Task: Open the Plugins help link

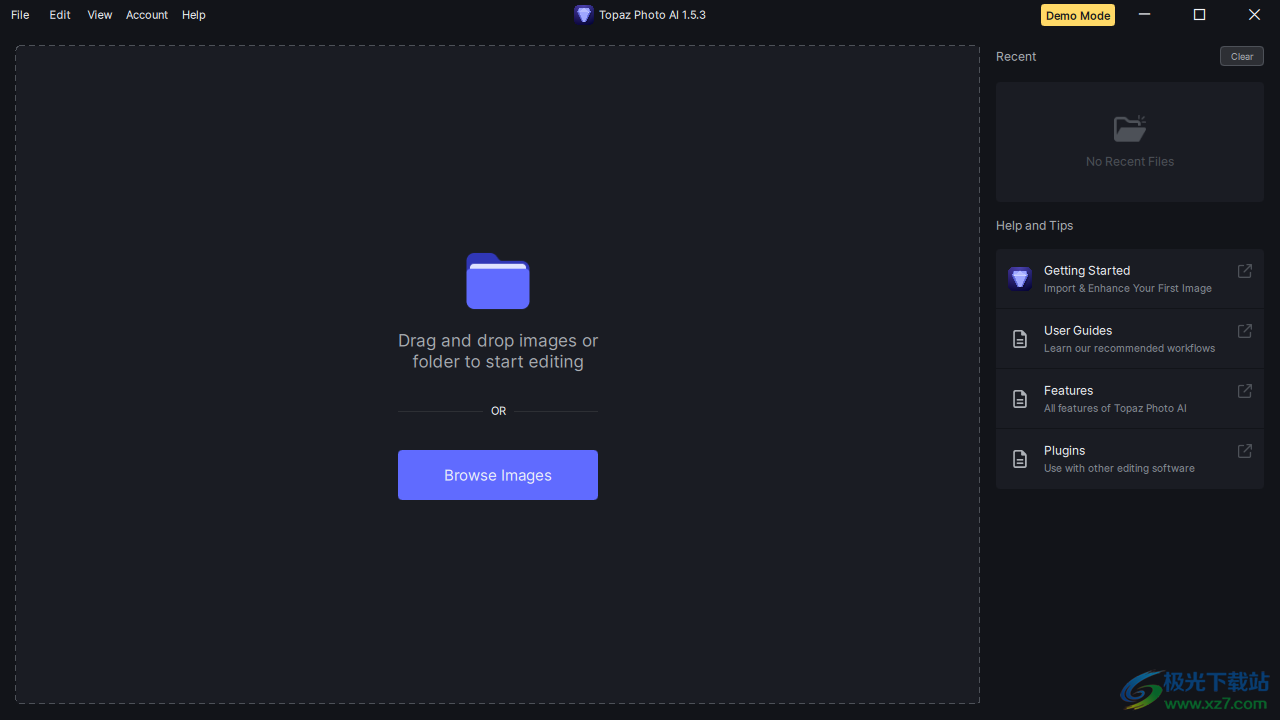Action: (1130, 459)
